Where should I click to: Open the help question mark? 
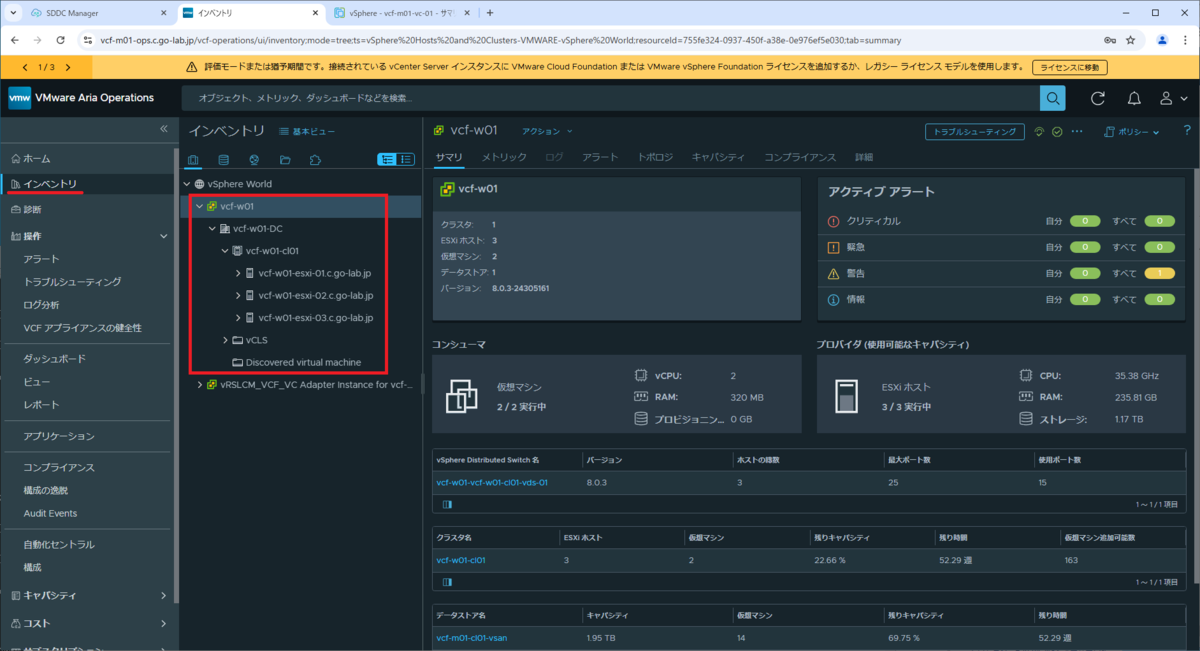point(1187,131)
